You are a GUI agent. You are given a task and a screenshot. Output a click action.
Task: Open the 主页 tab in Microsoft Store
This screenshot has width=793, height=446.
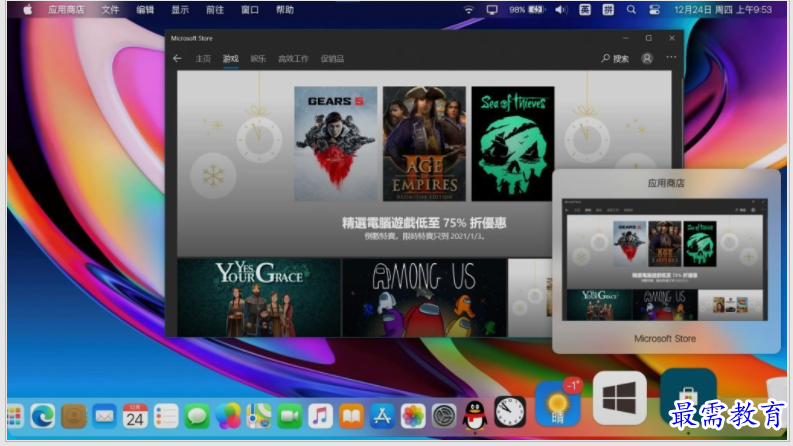click(x=203, y=59)
